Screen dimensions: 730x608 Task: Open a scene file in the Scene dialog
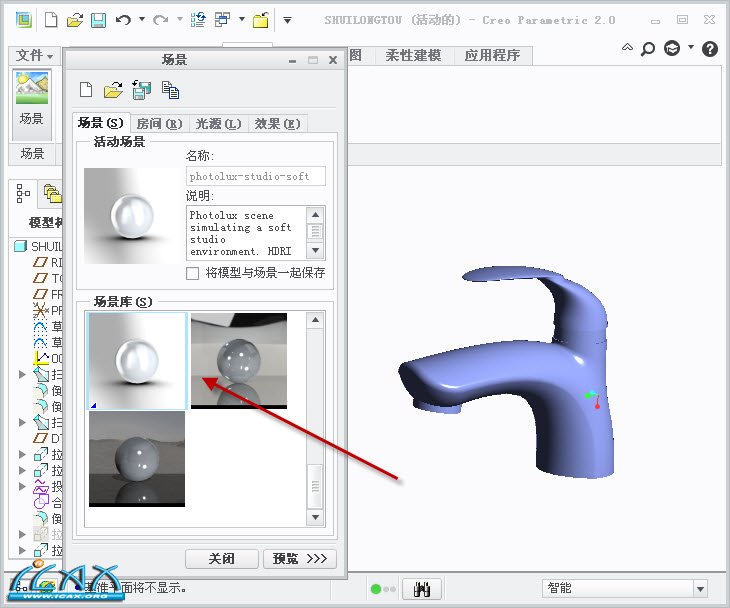coord(113,89)
